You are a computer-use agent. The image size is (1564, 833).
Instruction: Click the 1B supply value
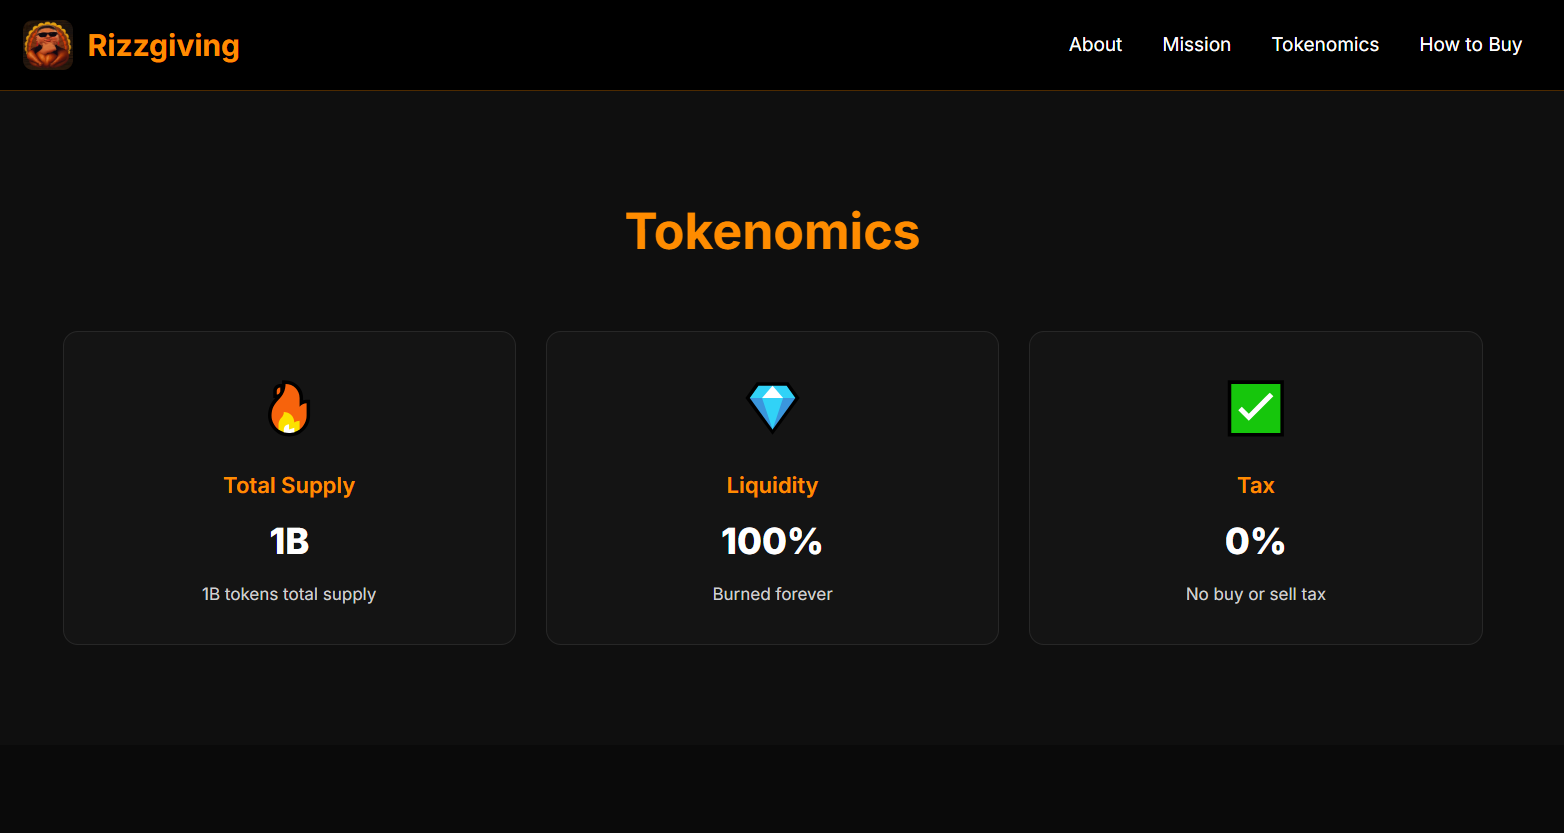pyautogui.click(x=289, y=542)
